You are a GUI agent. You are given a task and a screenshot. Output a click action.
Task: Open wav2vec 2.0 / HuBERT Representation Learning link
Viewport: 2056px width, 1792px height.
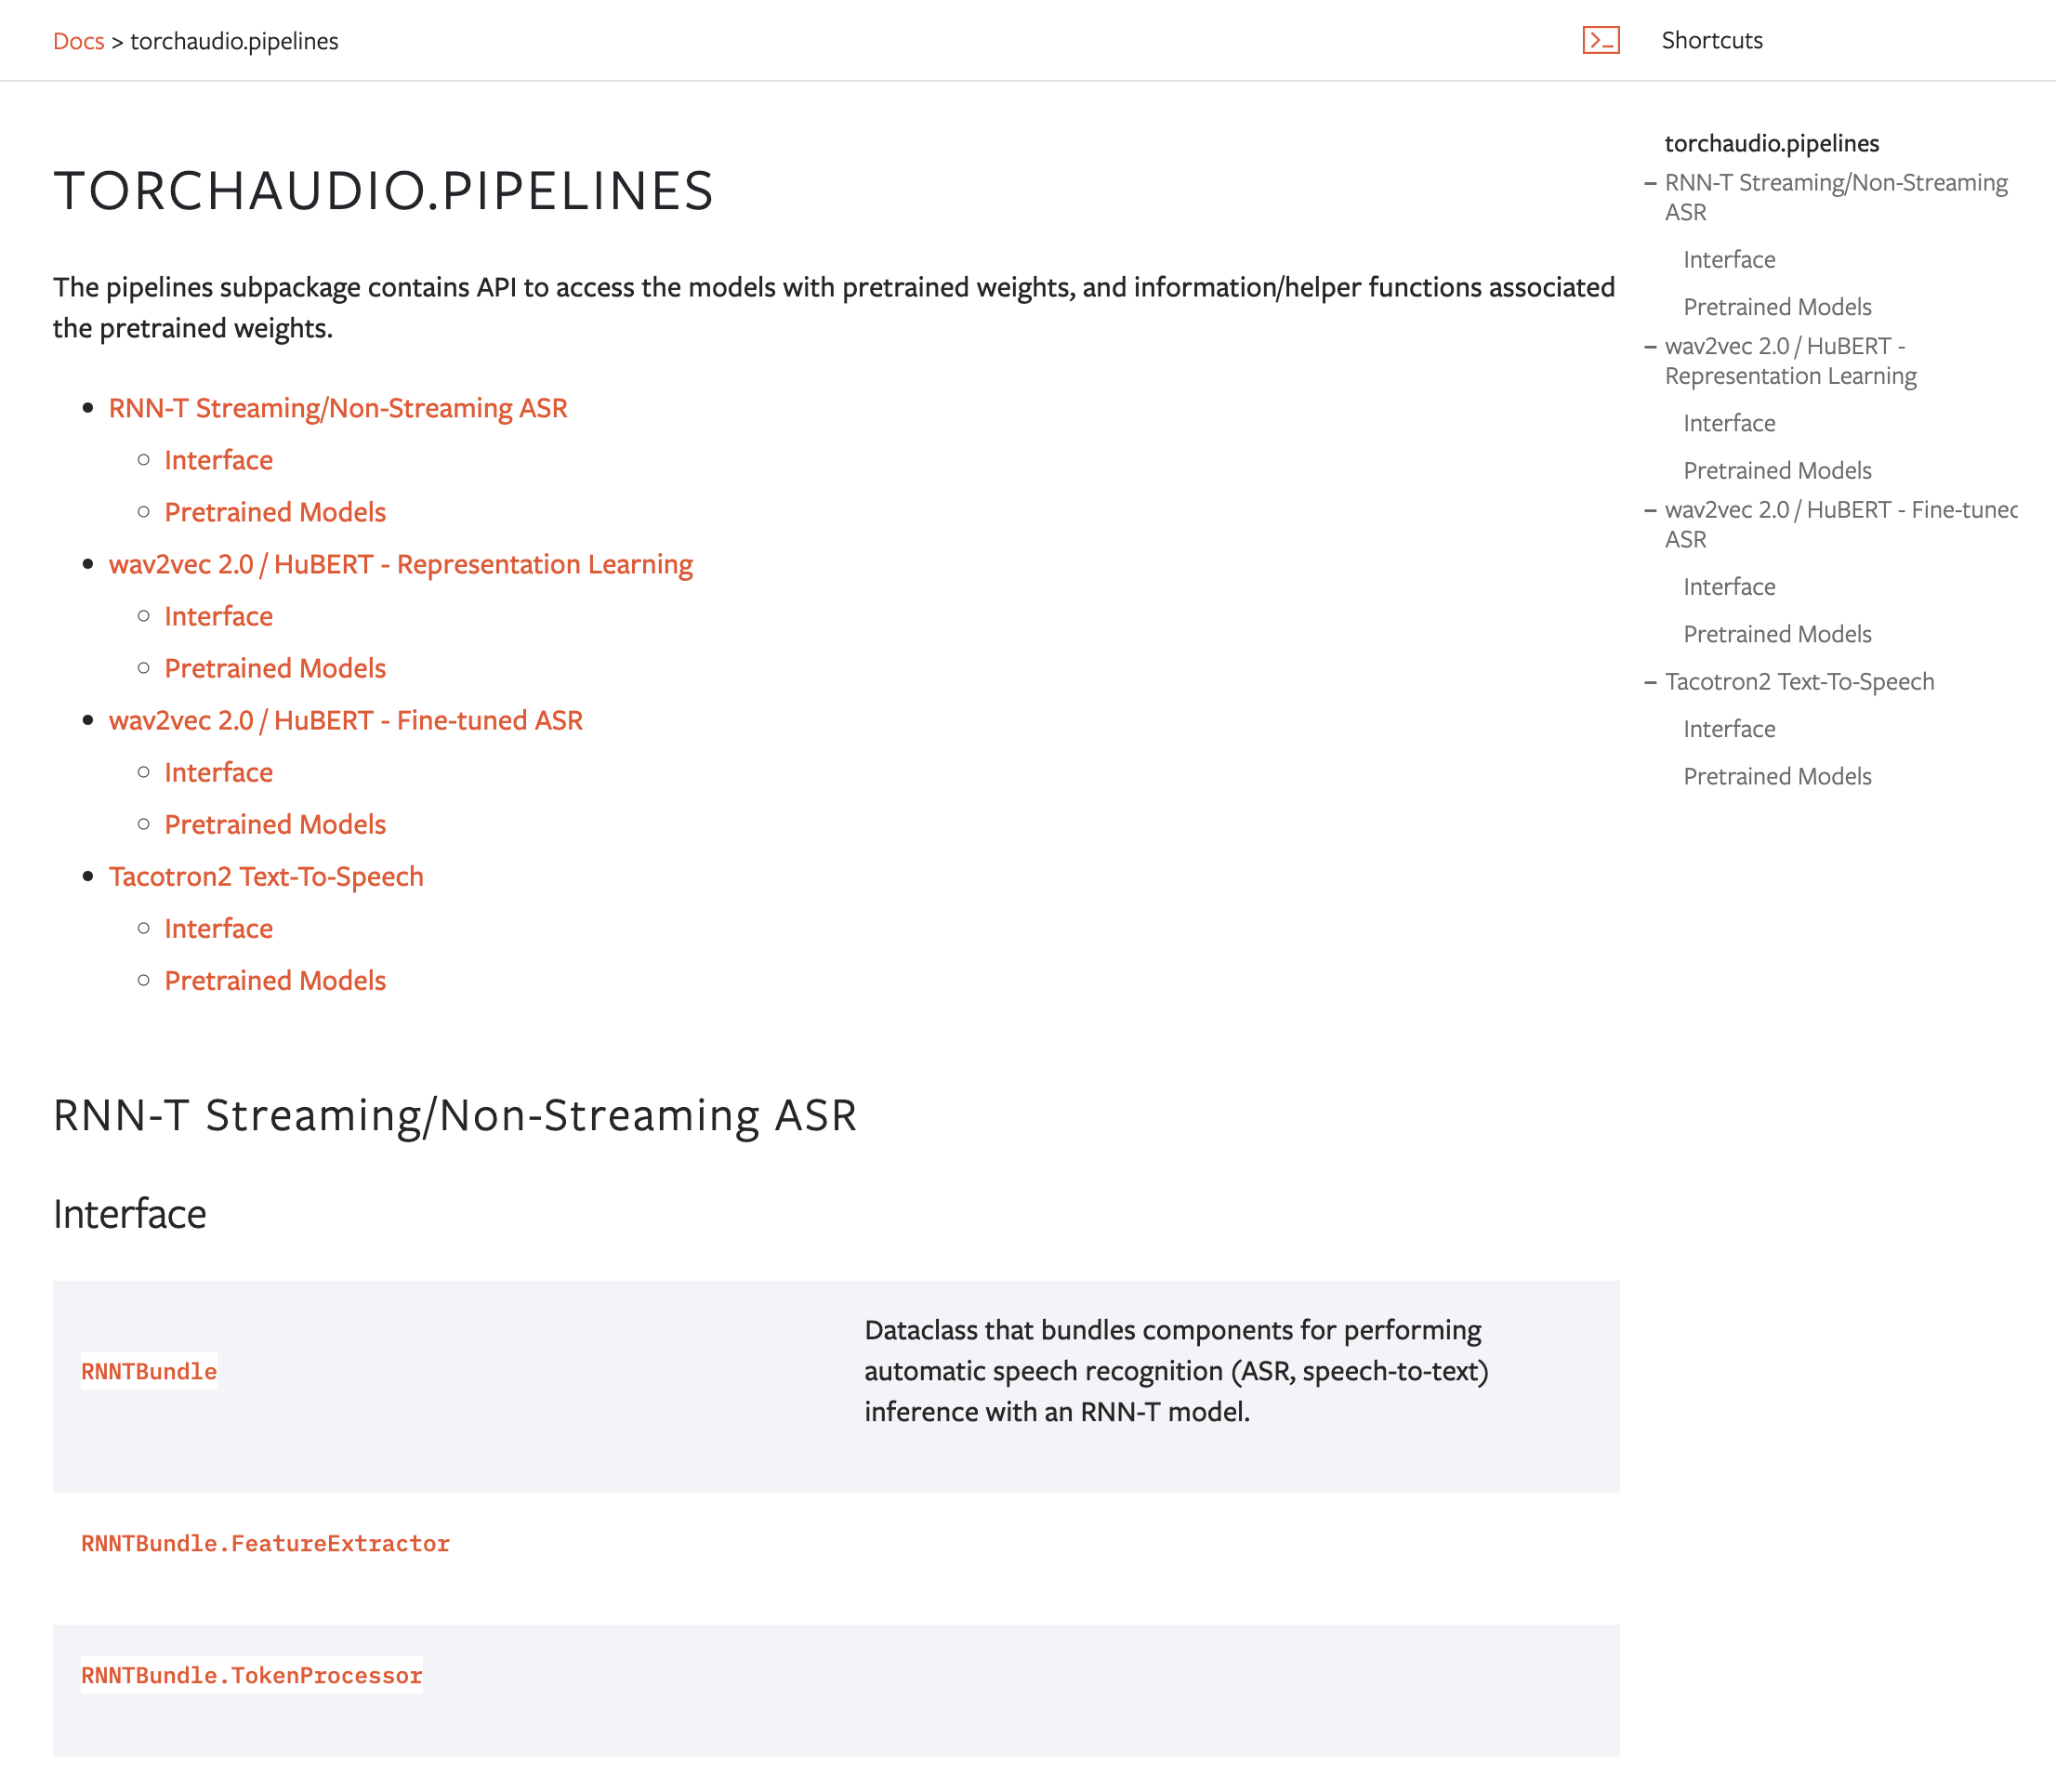(400, 564)
